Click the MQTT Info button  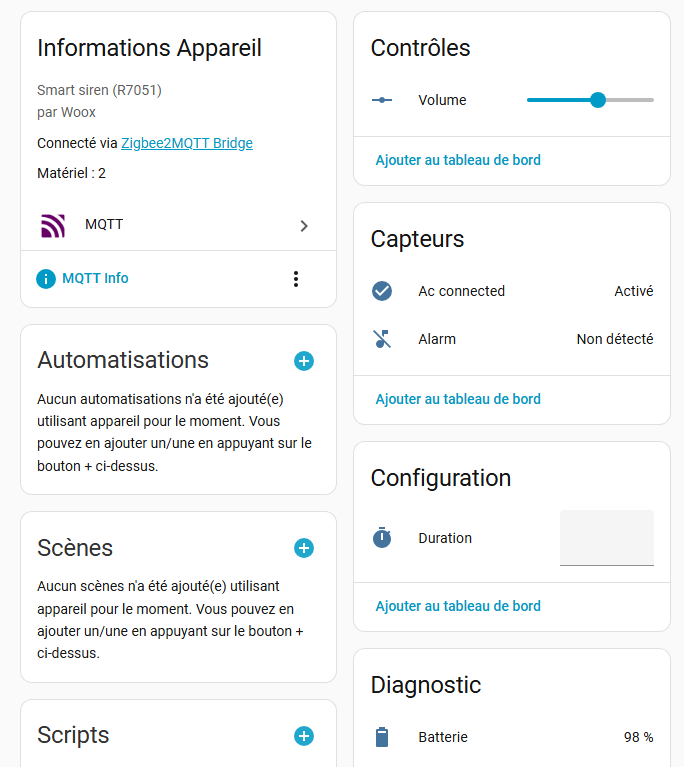point(95,279)
